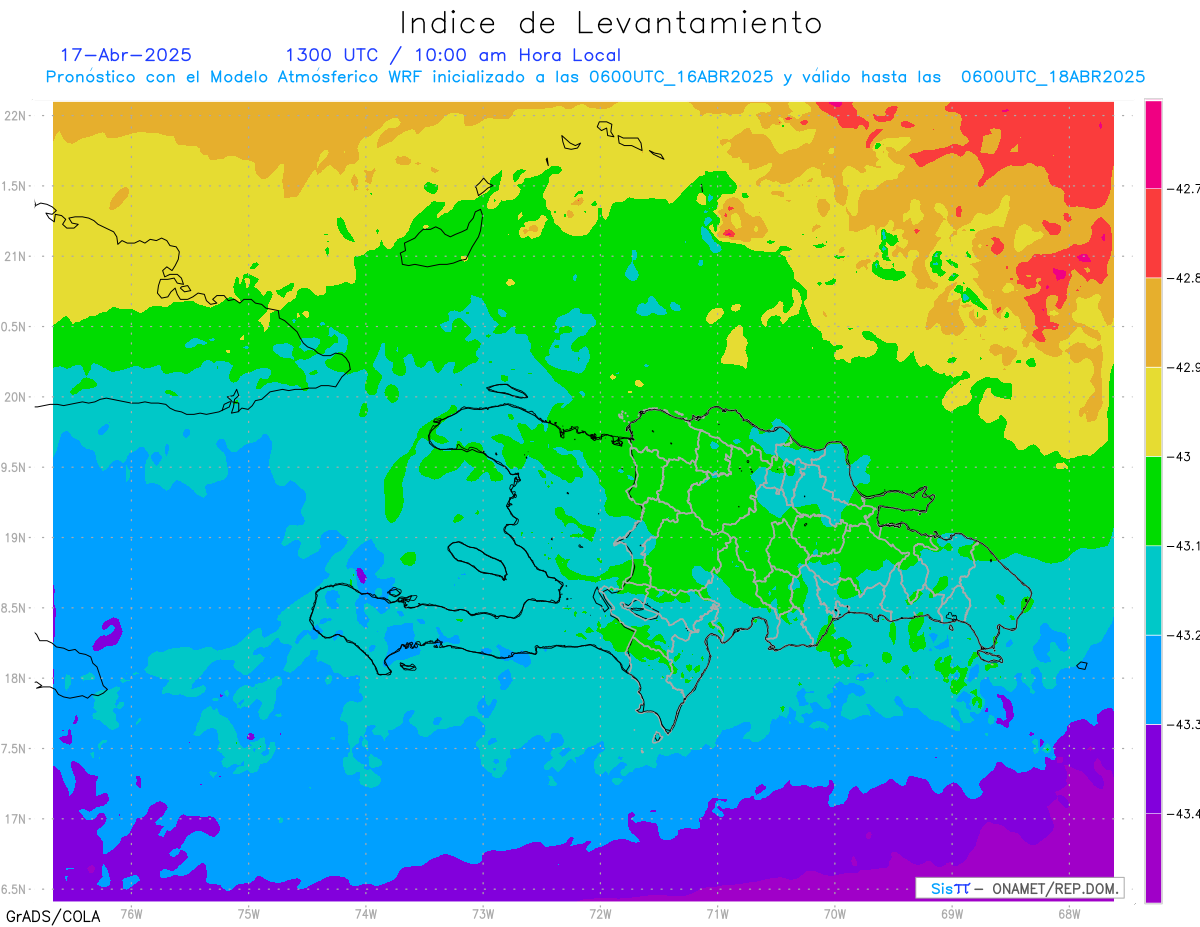Click the '69W' longitude label

[x=952, y=913]
